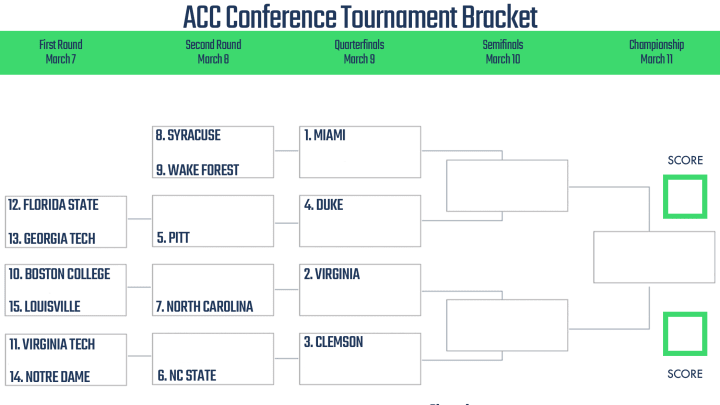This screenshot has height=405, width=720.
Task: Click the First Round March 7 header
Action: (x=61, y=52)
